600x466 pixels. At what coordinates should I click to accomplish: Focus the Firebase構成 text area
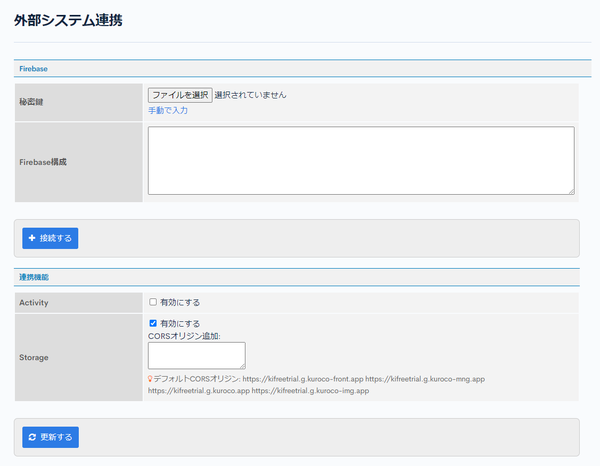(x=361, y=161)
